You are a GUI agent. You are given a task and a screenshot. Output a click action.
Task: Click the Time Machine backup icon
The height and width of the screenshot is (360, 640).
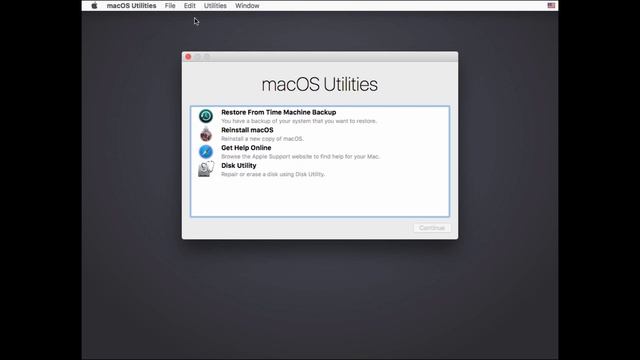206,116
